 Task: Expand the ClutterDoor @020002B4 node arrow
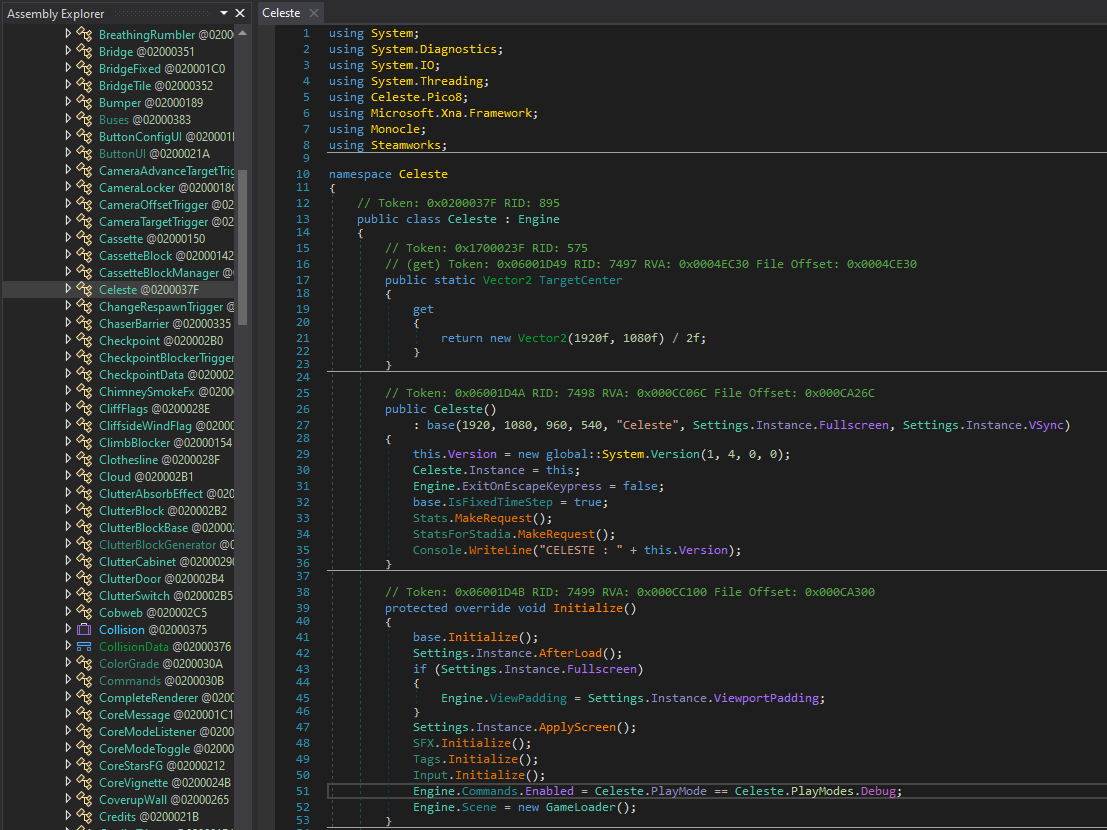[68, 579]
